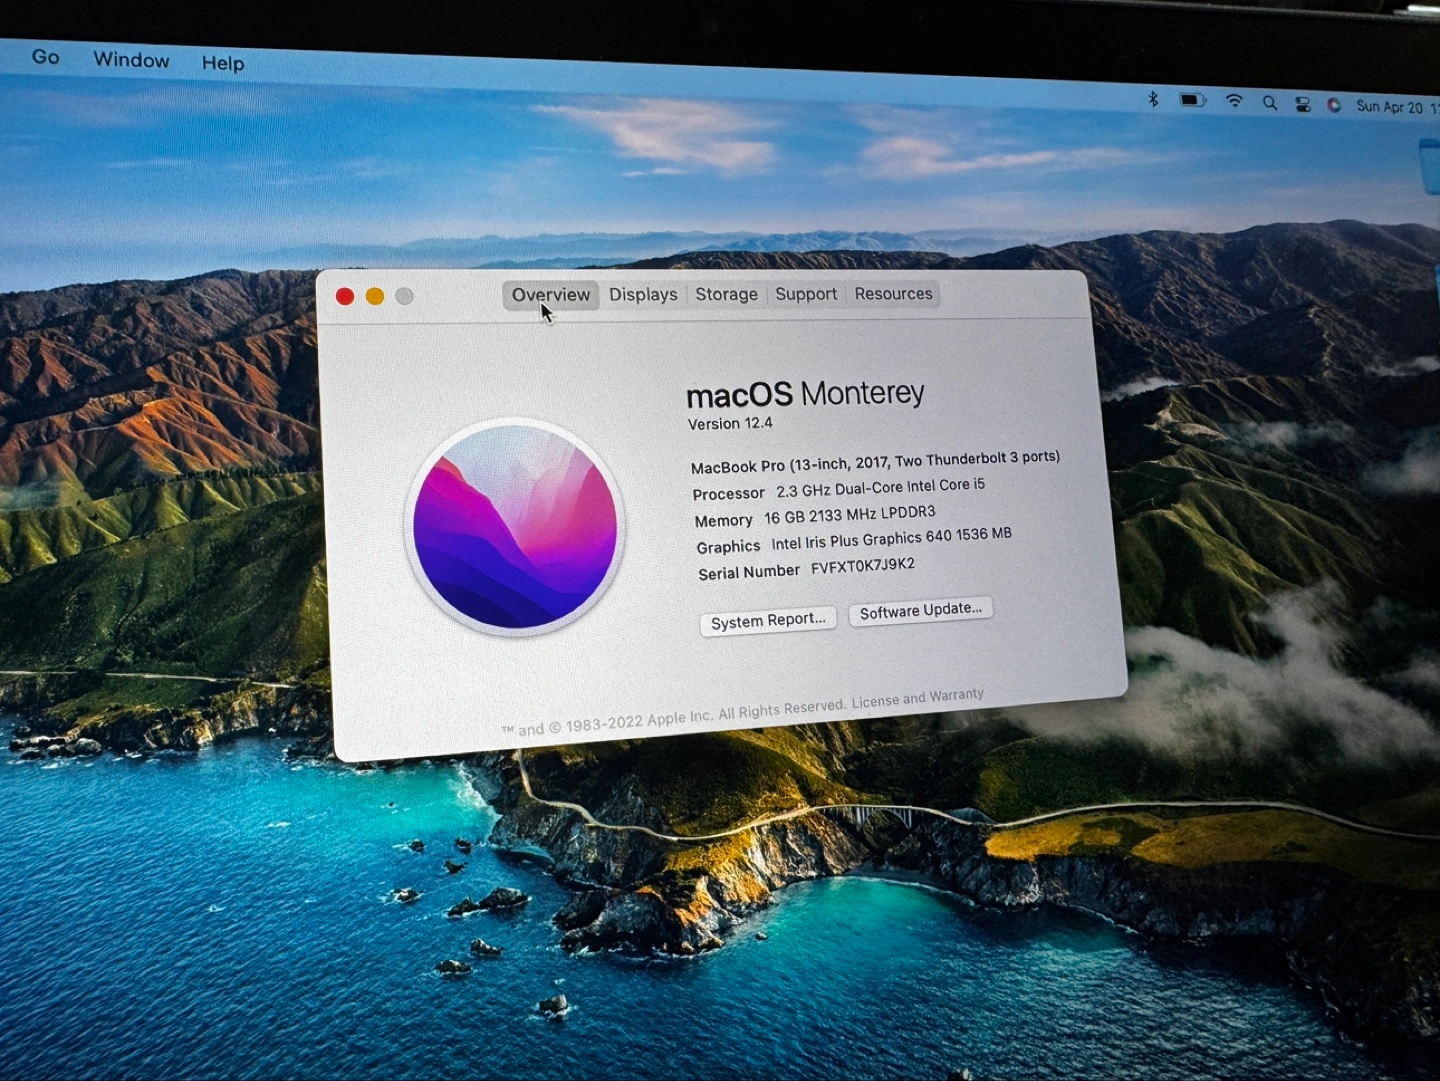Switch to the Displays tab

pos(643,295)
